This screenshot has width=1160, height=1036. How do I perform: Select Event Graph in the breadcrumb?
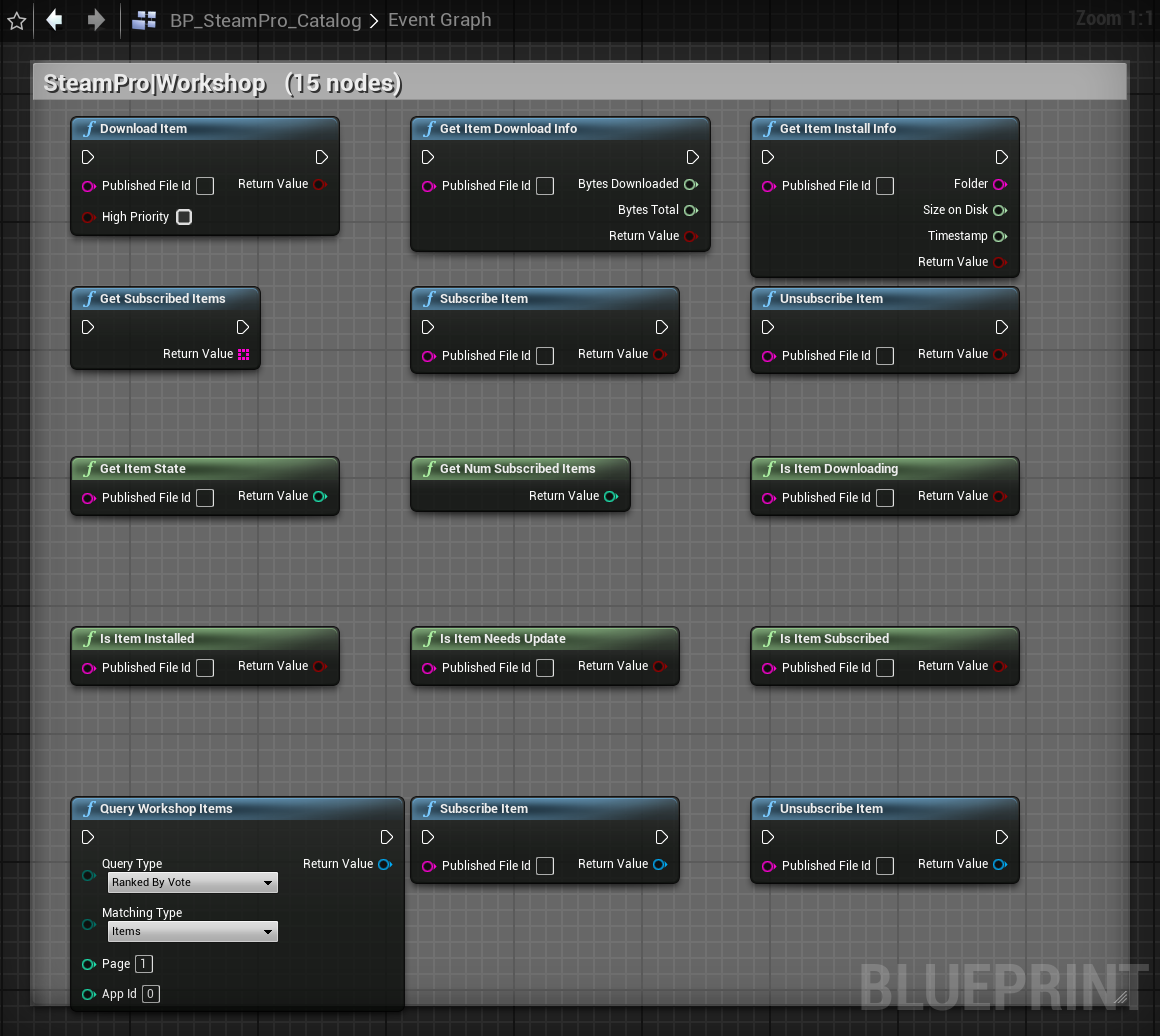[439, 20]
